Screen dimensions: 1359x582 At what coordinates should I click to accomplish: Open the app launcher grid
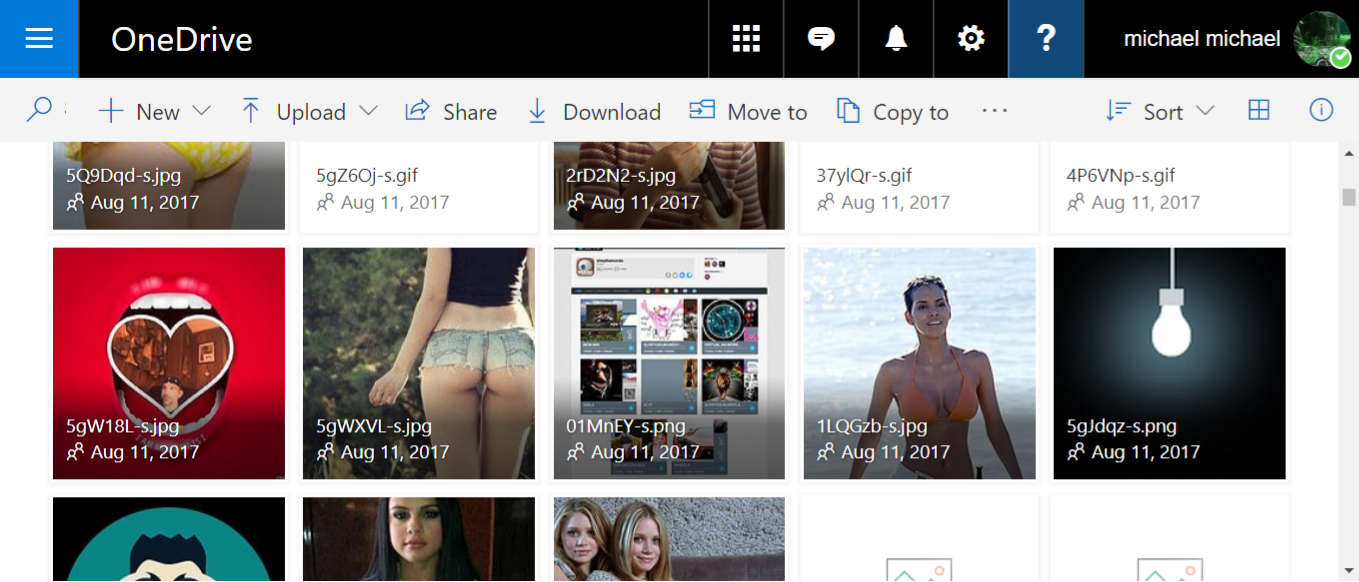[746, 39]
